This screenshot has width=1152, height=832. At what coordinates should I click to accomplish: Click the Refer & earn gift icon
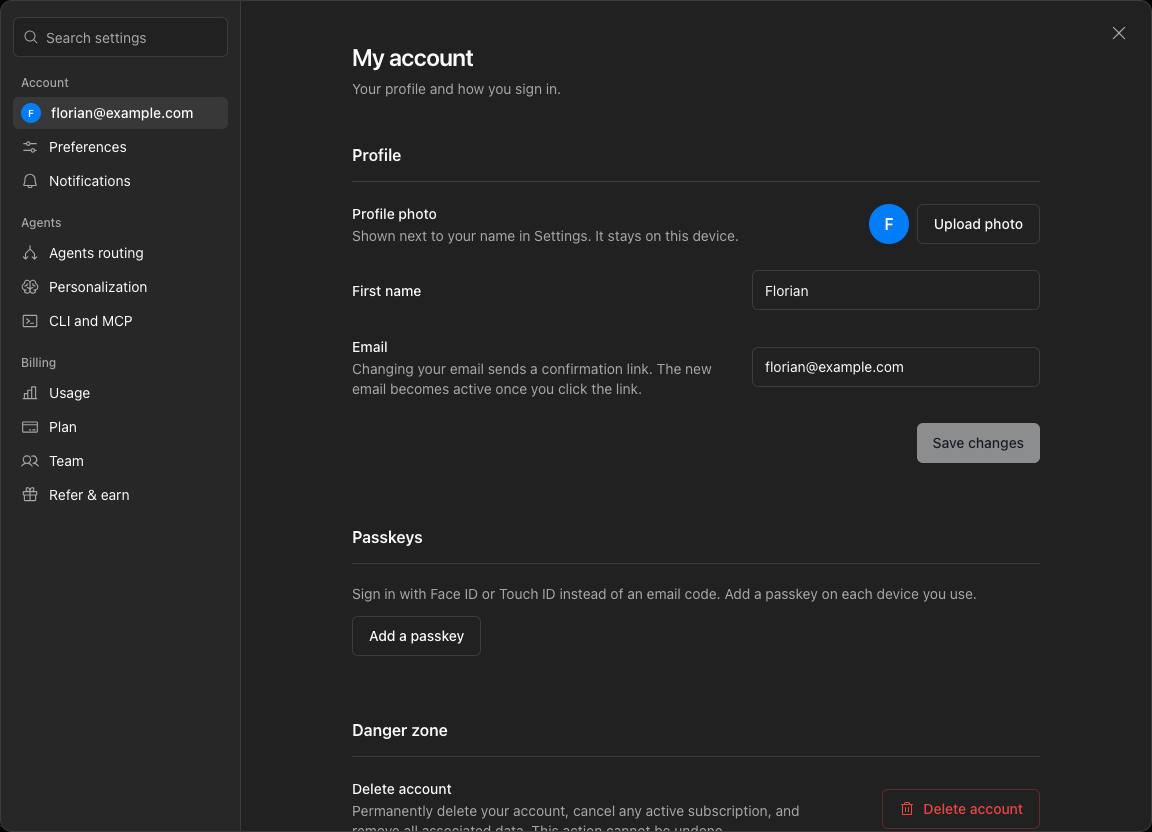(30, 495)
